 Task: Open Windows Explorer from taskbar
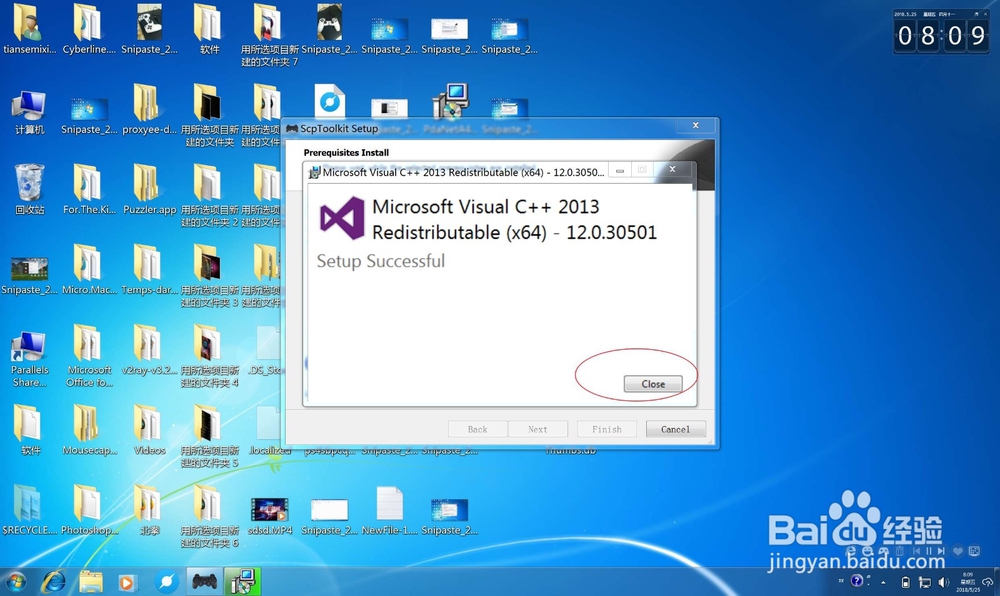point(91,581)
